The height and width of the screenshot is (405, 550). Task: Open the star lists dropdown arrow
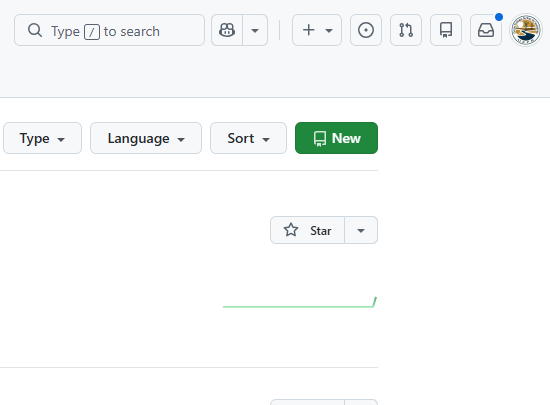[361, 230]
